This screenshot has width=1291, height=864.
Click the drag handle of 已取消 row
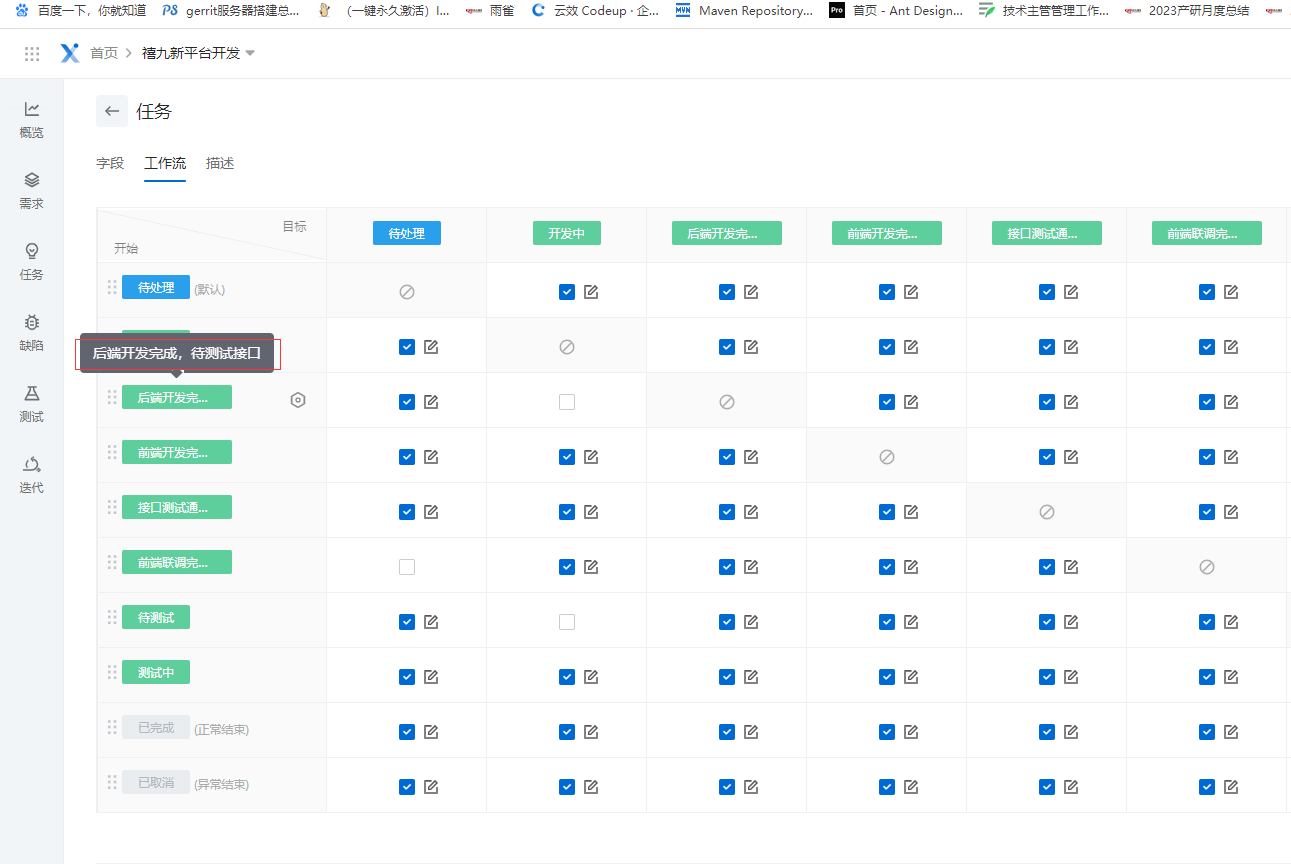point(112,782)
